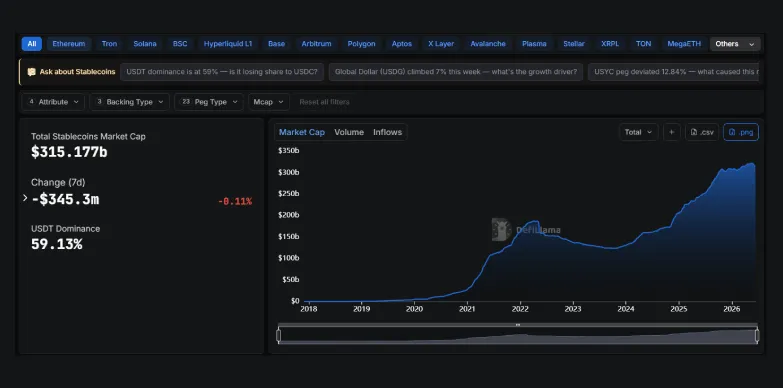Open the Backing Type filter dropdown
The height and width of the screenshot is (388, 783).
click(x=129, y=102)
